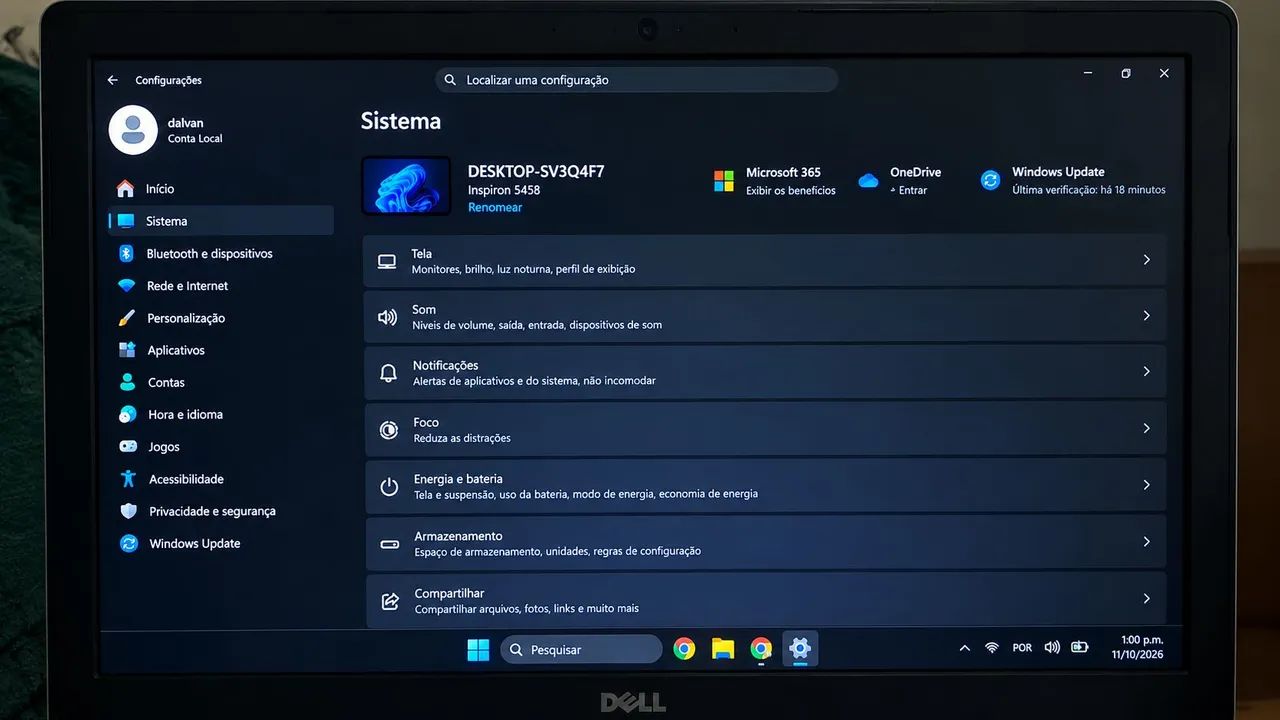Open Acessibilidade via its figure icon
Viewport: 1280px width, 720px height.
(128, 479)
